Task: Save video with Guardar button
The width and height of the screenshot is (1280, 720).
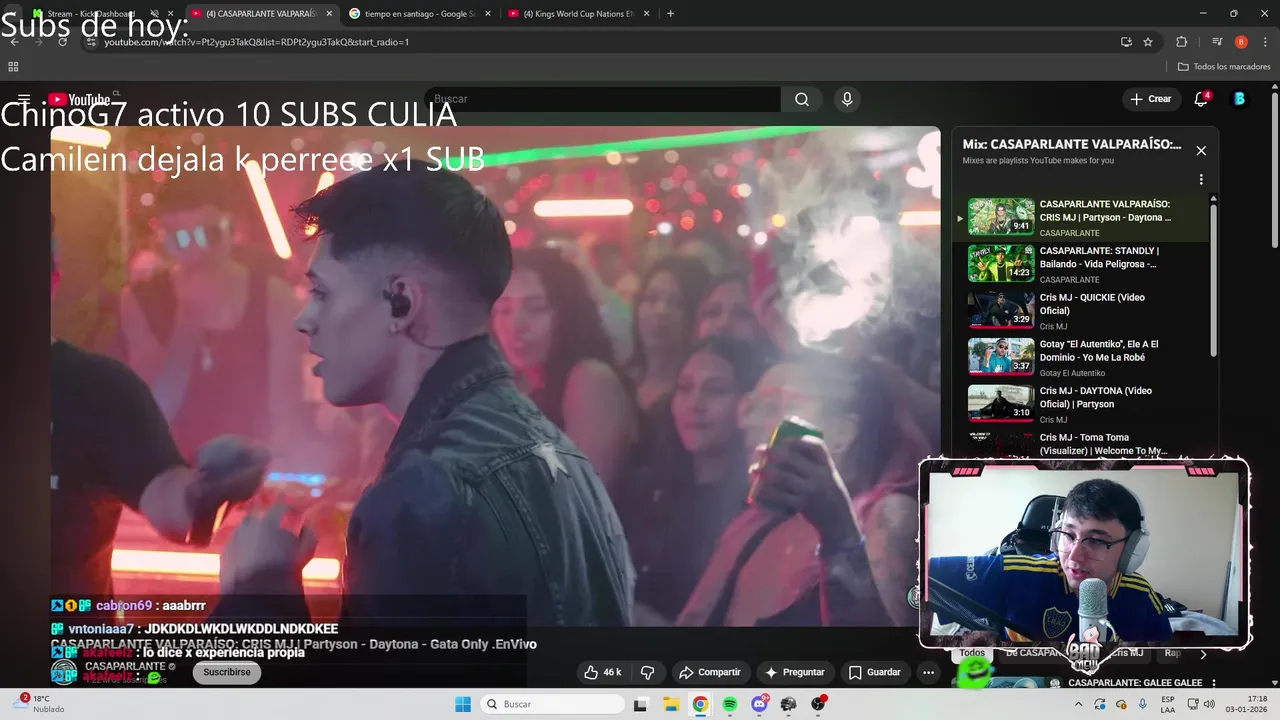Action: (874, 672)
